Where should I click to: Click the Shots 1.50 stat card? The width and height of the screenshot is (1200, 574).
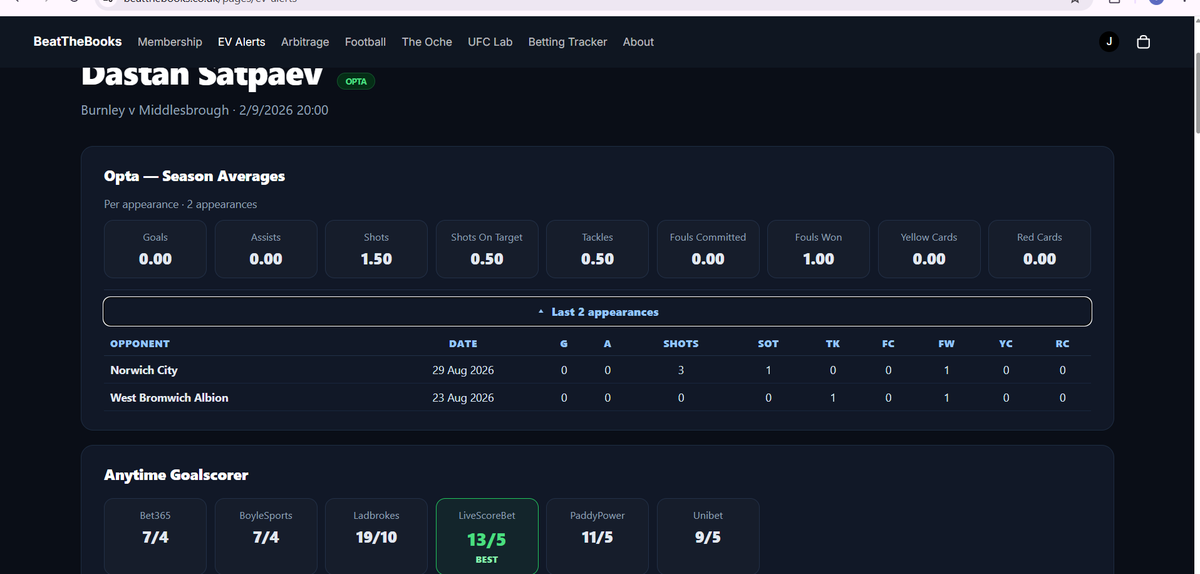377,249
